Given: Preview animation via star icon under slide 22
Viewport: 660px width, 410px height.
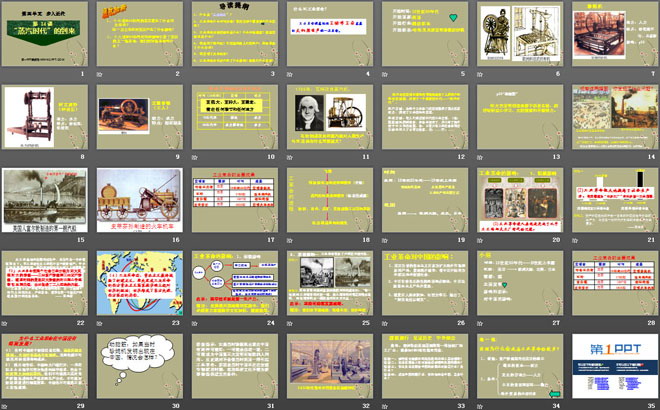Looking at the screenshot, I should pyautogui.click(x=5, y=323).
